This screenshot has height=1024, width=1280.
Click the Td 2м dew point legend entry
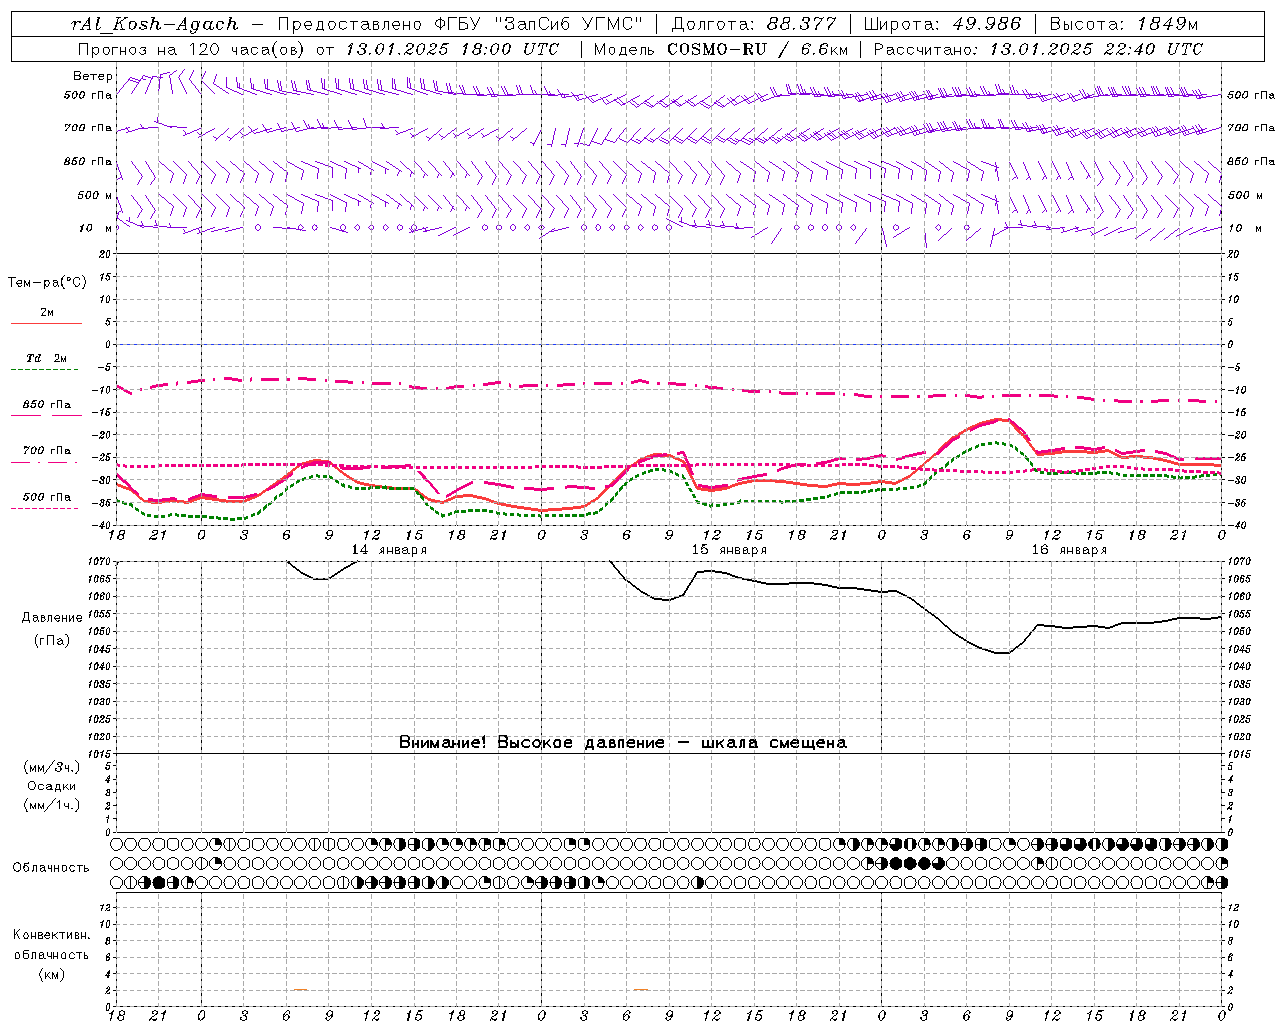click(47, 358)
